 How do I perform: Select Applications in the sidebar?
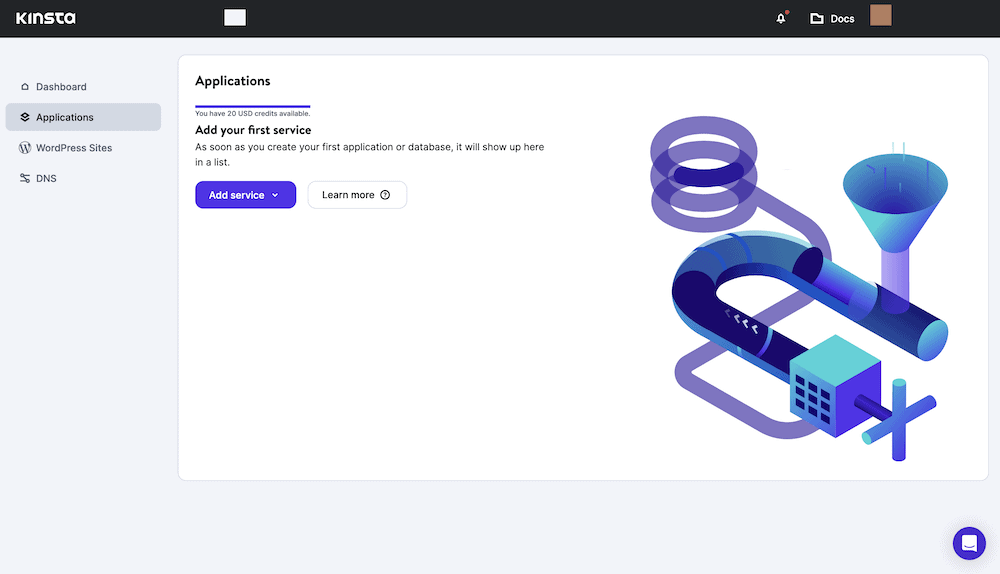coord(65,117)
